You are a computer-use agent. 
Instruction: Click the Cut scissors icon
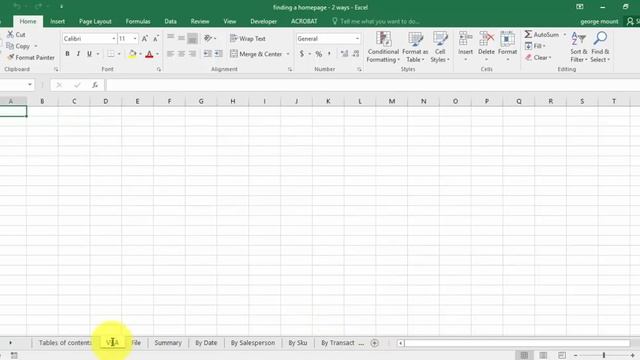11,34
